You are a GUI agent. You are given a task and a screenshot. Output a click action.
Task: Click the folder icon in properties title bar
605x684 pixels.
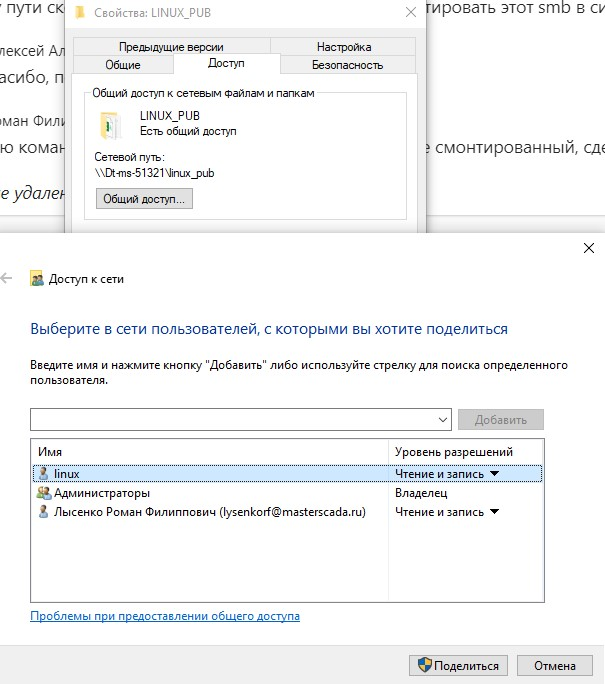(x=84, y=14)
